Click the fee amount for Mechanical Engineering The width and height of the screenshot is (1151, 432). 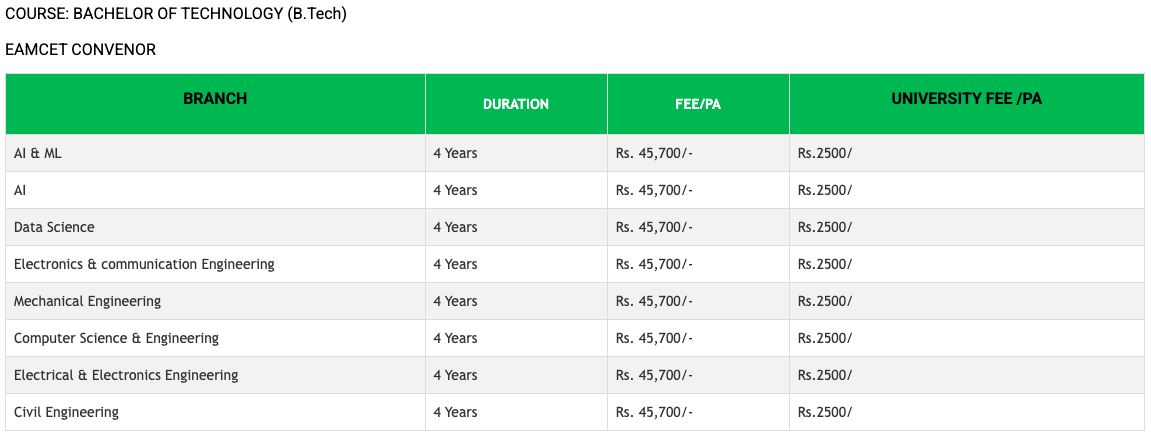click(x=654, y=301)
